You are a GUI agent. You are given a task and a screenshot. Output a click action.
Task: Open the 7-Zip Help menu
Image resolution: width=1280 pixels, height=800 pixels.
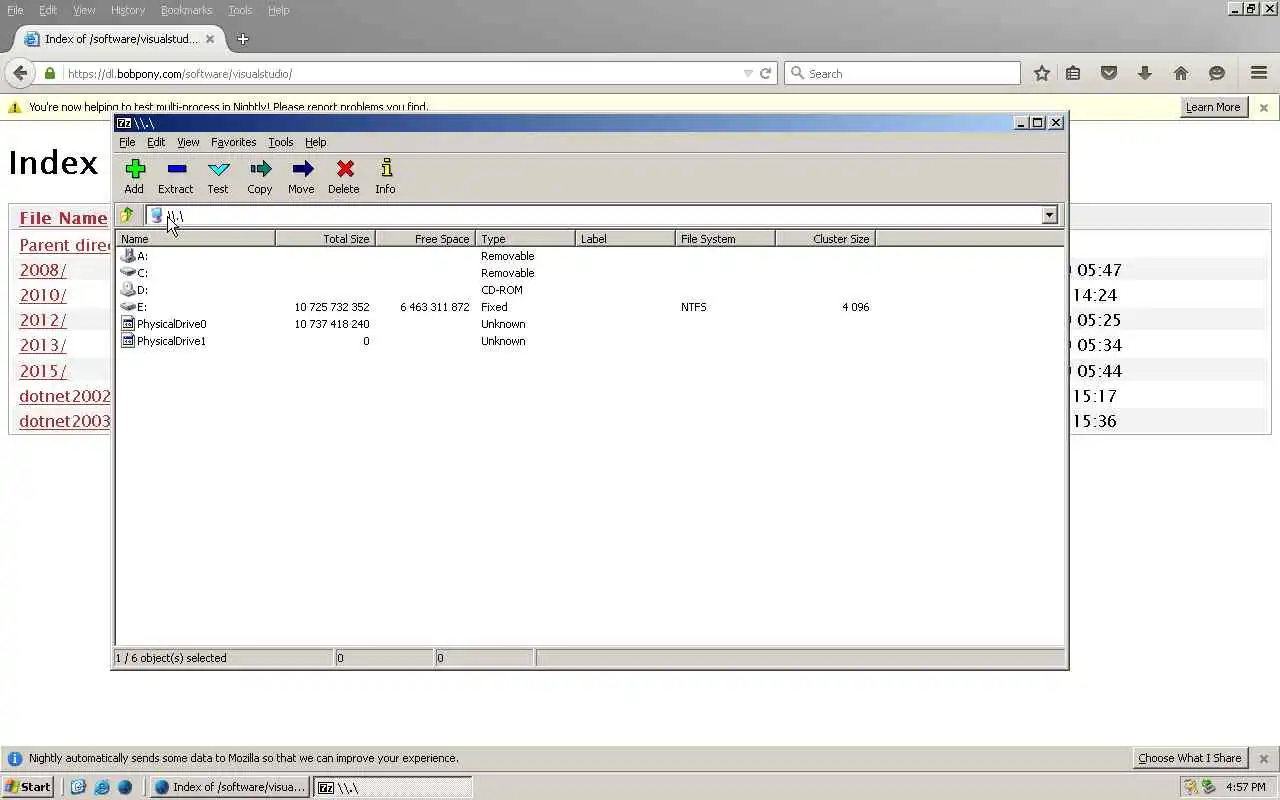coord(315,142)
